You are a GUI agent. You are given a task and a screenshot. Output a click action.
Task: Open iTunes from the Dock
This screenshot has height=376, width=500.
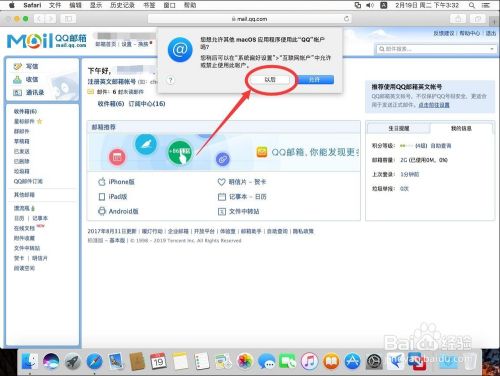[x=310, y=361]
